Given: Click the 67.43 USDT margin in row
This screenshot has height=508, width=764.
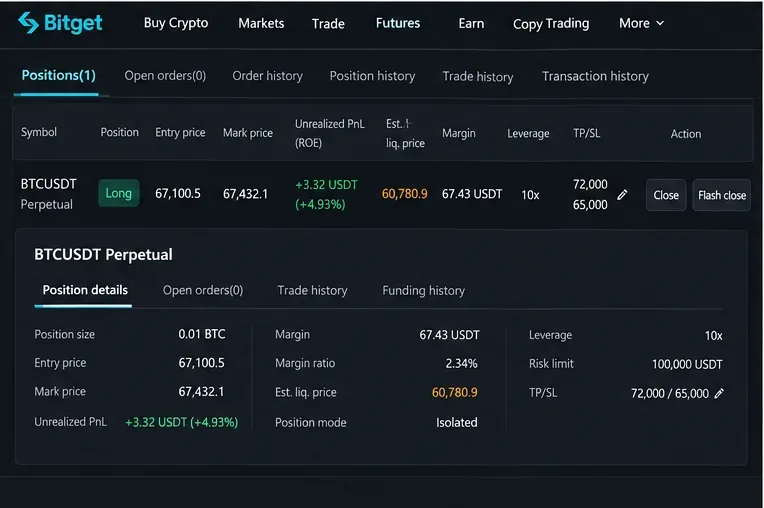Looking at the screenshot, I should pyautogui.click(x=472, y=194).
